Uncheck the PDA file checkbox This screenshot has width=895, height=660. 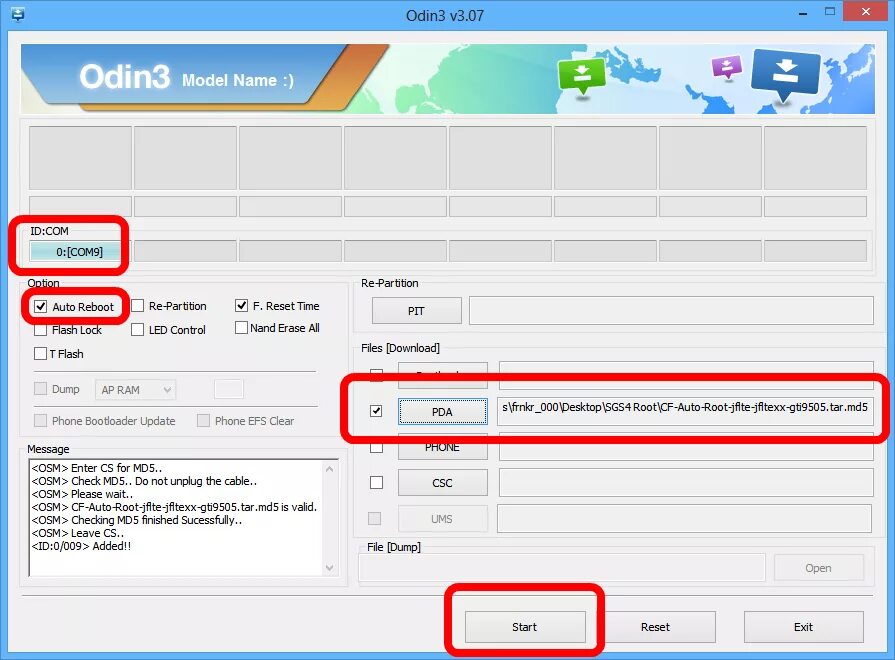pyautogui.click(x=376, y=411)
